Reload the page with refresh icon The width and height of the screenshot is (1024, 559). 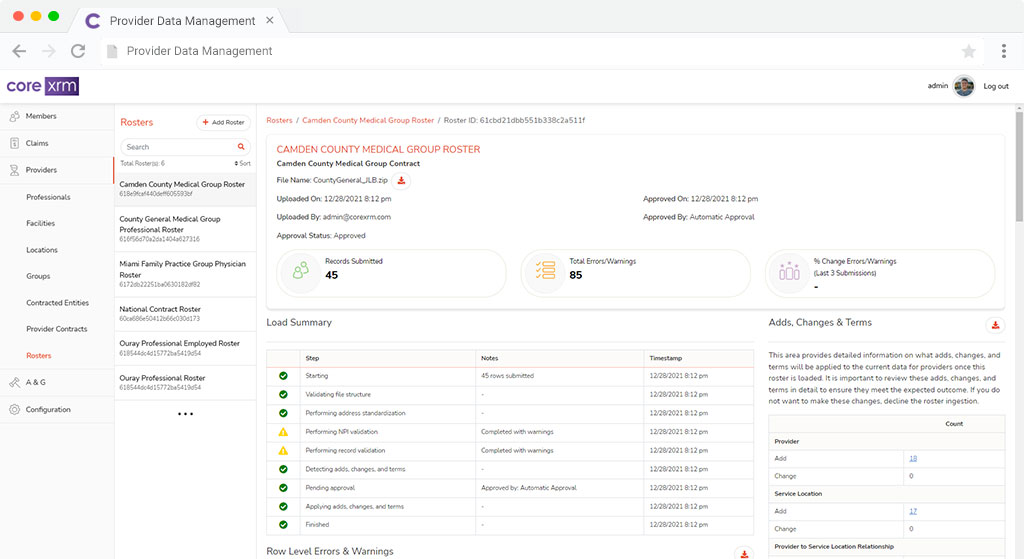tap(78, 51)
